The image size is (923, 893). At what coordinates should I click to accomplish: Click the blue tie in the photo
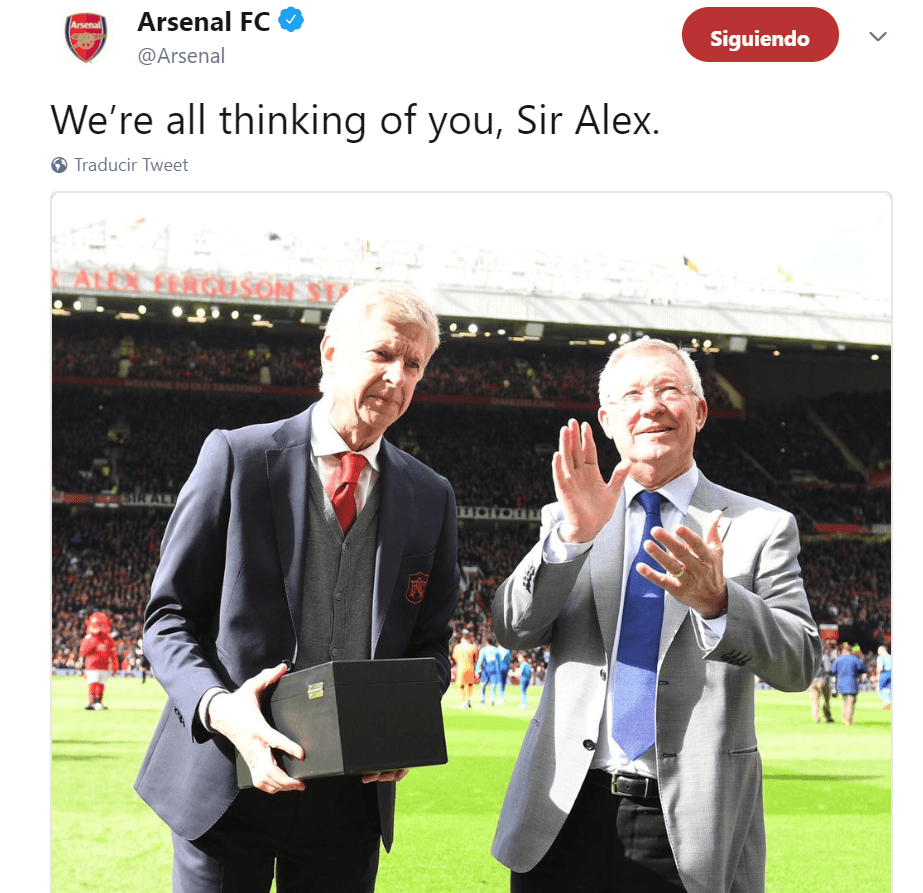[640, 624]
